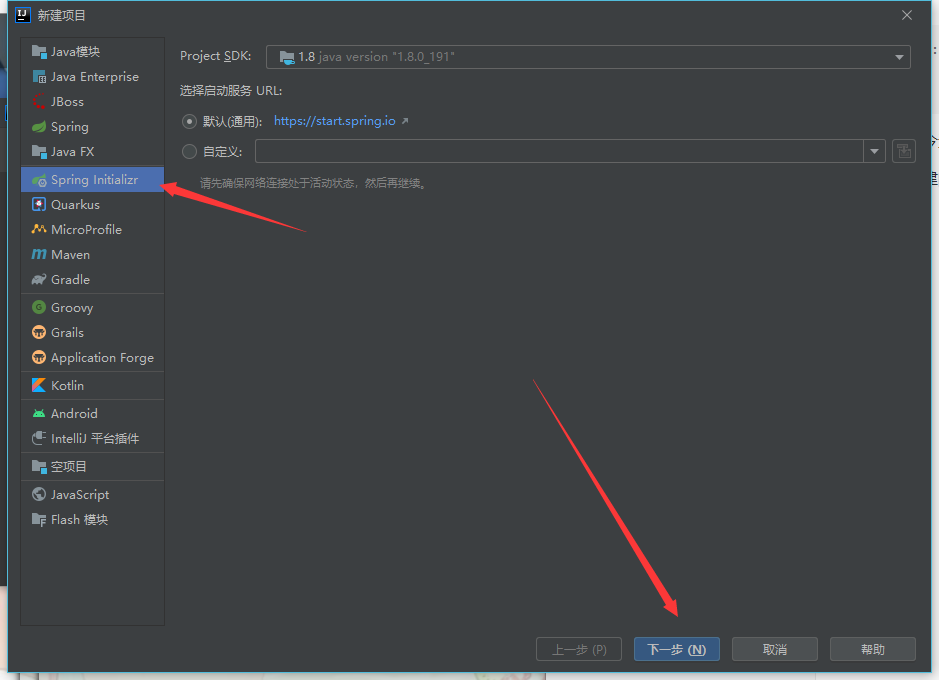Screen dimensions: 939x680
Task: Select the Flash 模块 list entry
Action: pos(92,520)
